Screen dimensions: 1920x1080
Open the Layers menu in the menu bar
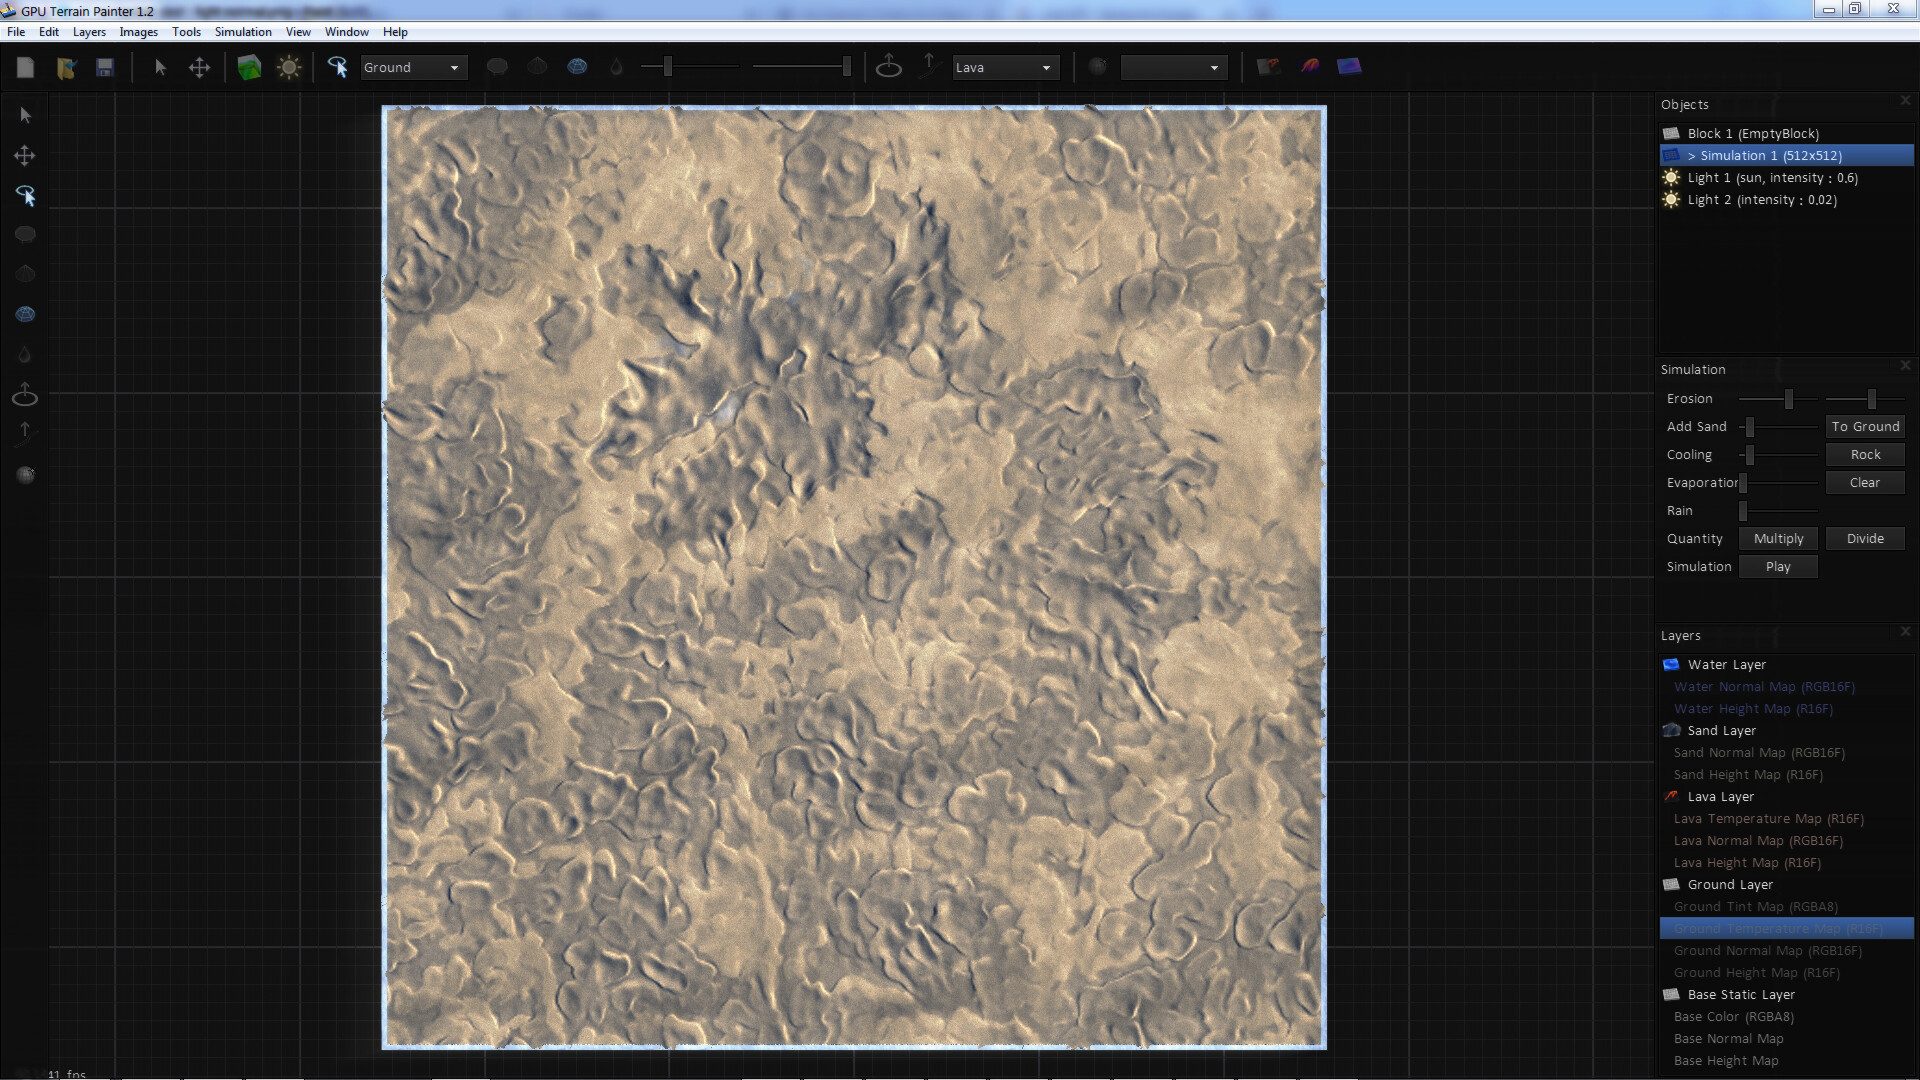[x=89, y=31]
